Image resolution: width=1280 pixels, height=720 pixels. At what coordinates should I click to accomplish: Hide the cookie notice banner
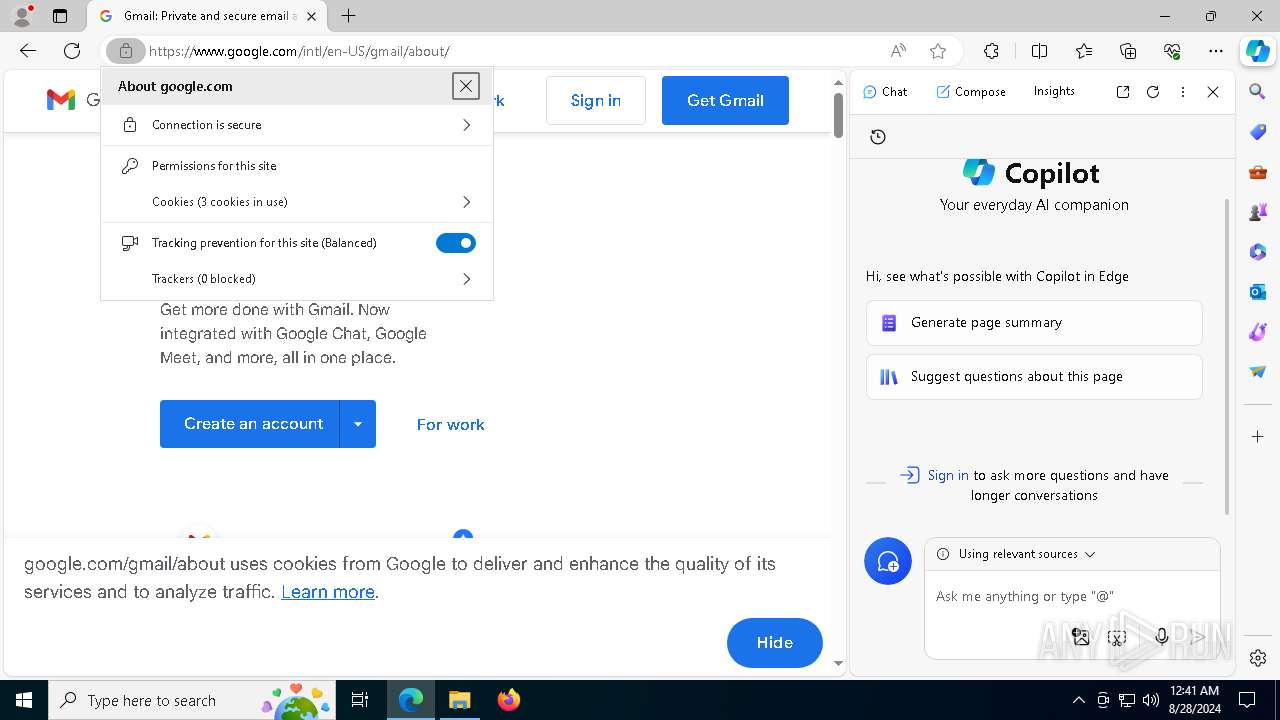click(775, 643)
